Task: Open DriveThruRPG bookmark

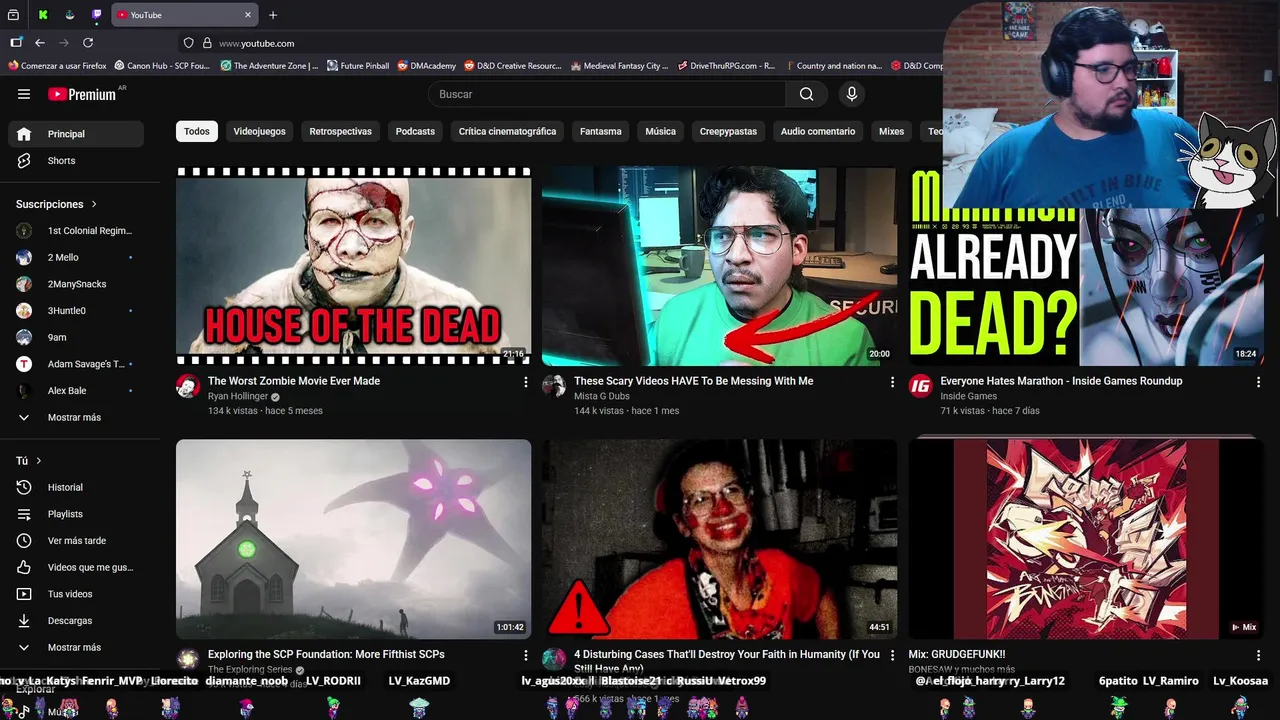Action: click(x=726, y=66)
